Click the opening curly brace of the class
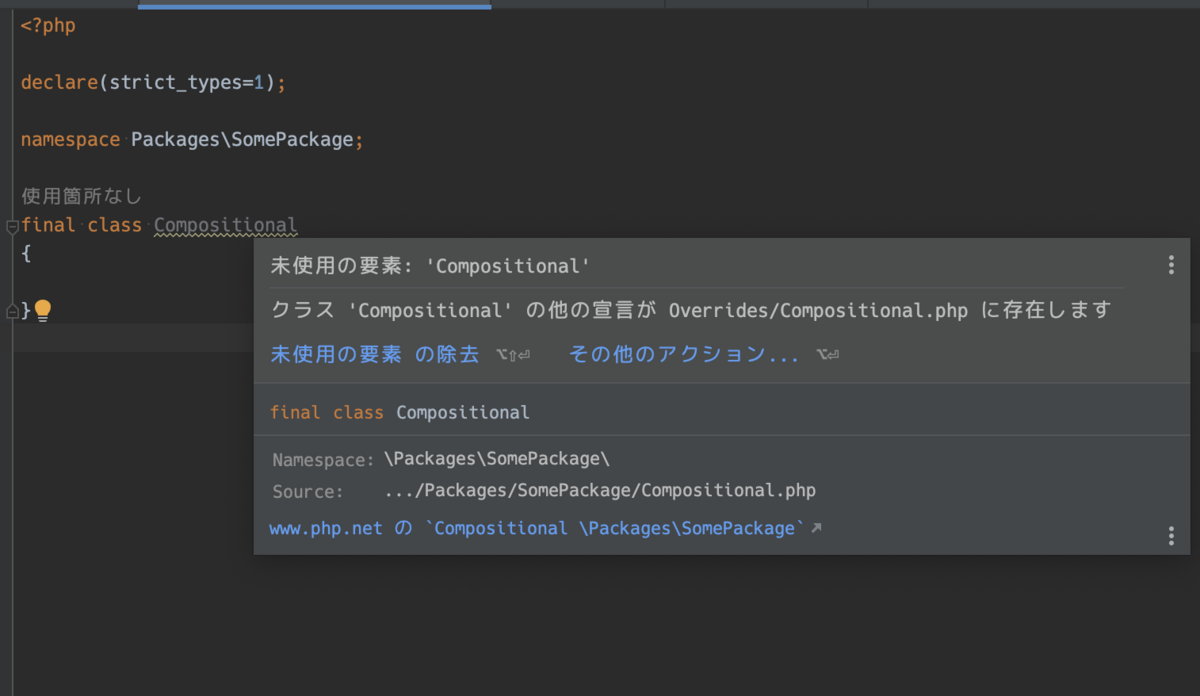The width and height of the screenshot is (1200, 696). pos(26,254)
